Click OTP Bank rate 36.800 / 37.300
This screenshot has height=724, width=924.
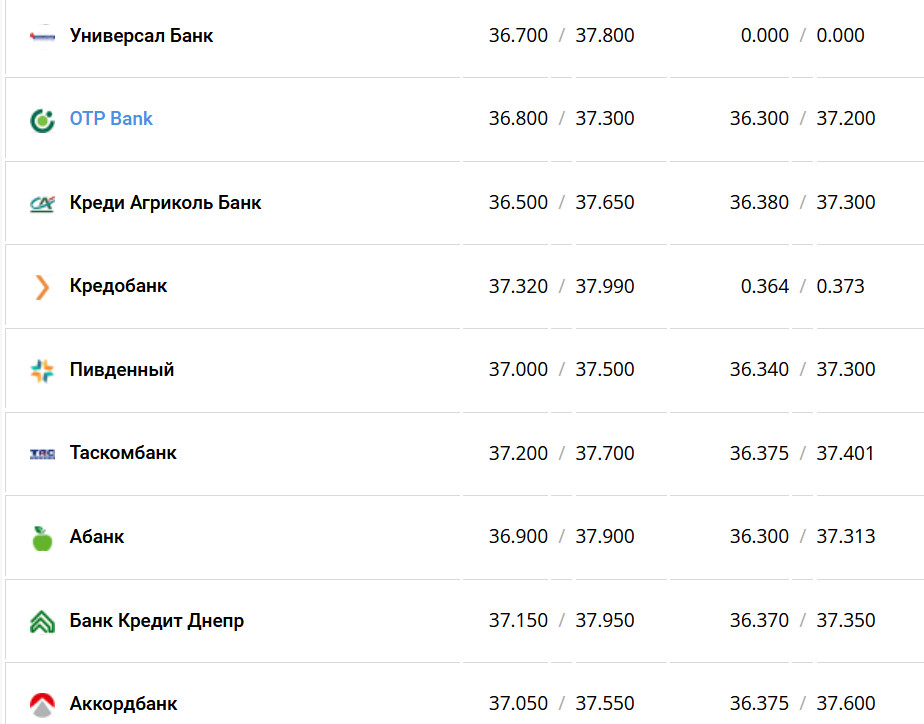561,119
